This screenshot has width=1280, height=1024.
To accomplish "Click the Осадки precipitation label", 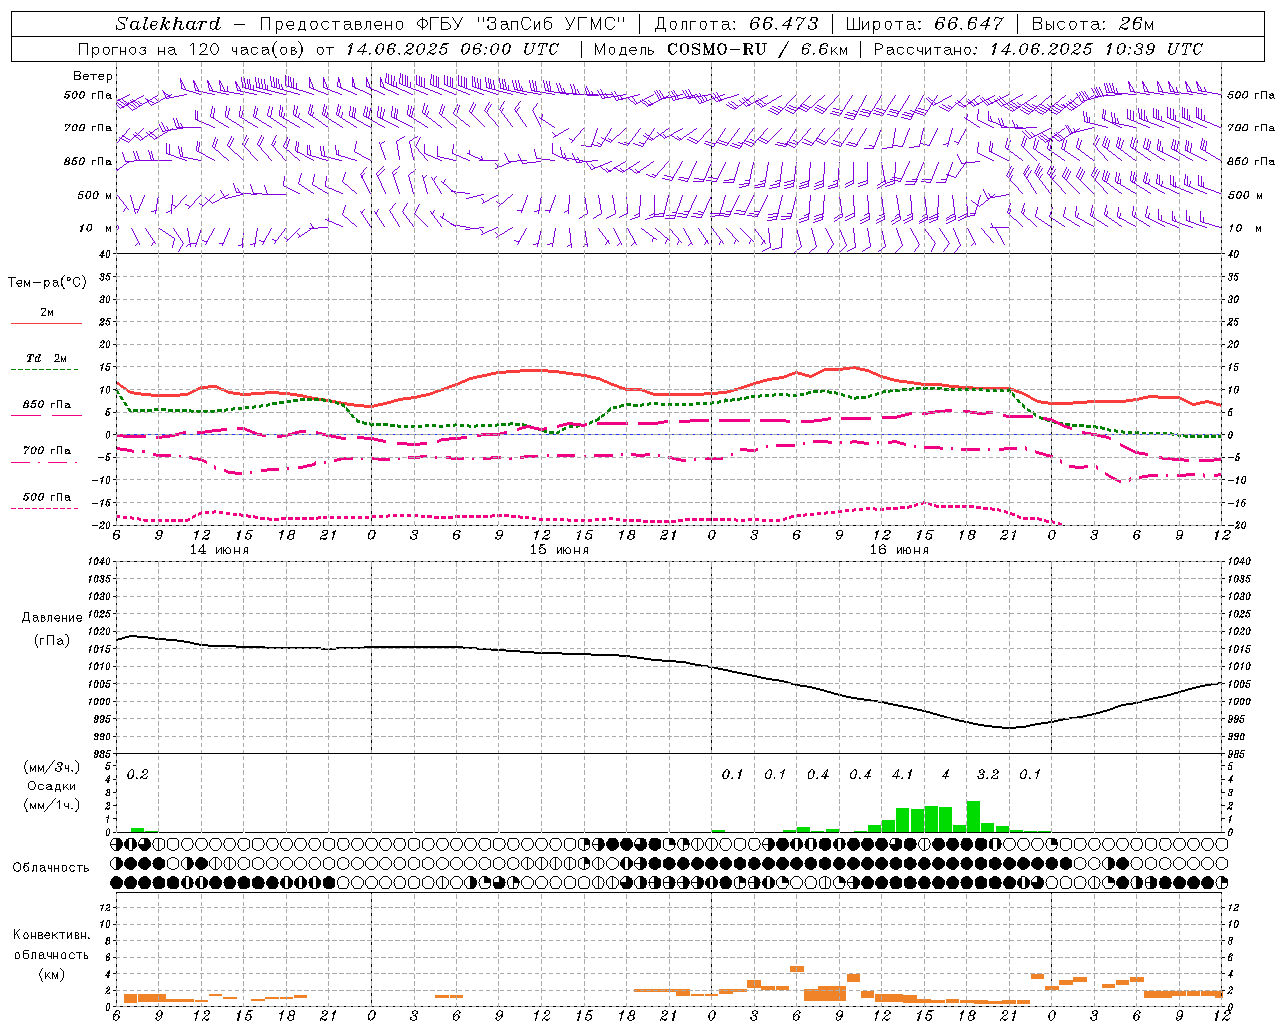I will pos(51,786).
